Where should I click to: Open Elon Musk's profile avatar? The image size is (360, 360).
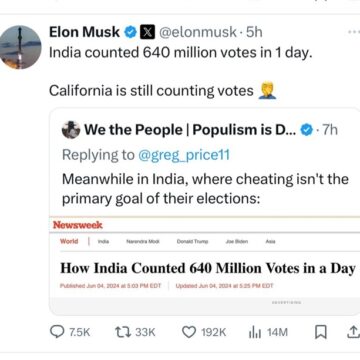(x=20, y=47)
